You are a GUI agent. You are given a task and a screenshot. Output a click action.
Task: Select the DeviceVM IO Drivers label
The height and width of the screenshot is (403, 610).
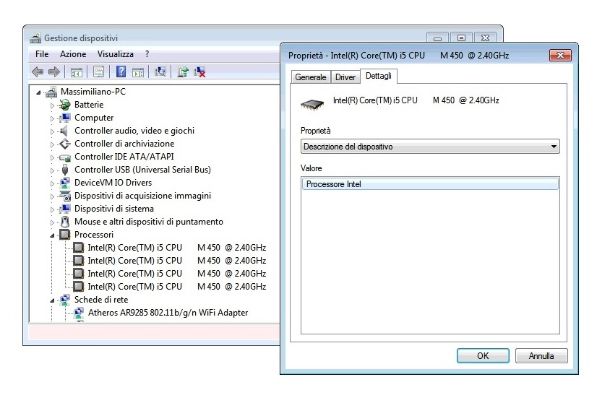(113, 182)
